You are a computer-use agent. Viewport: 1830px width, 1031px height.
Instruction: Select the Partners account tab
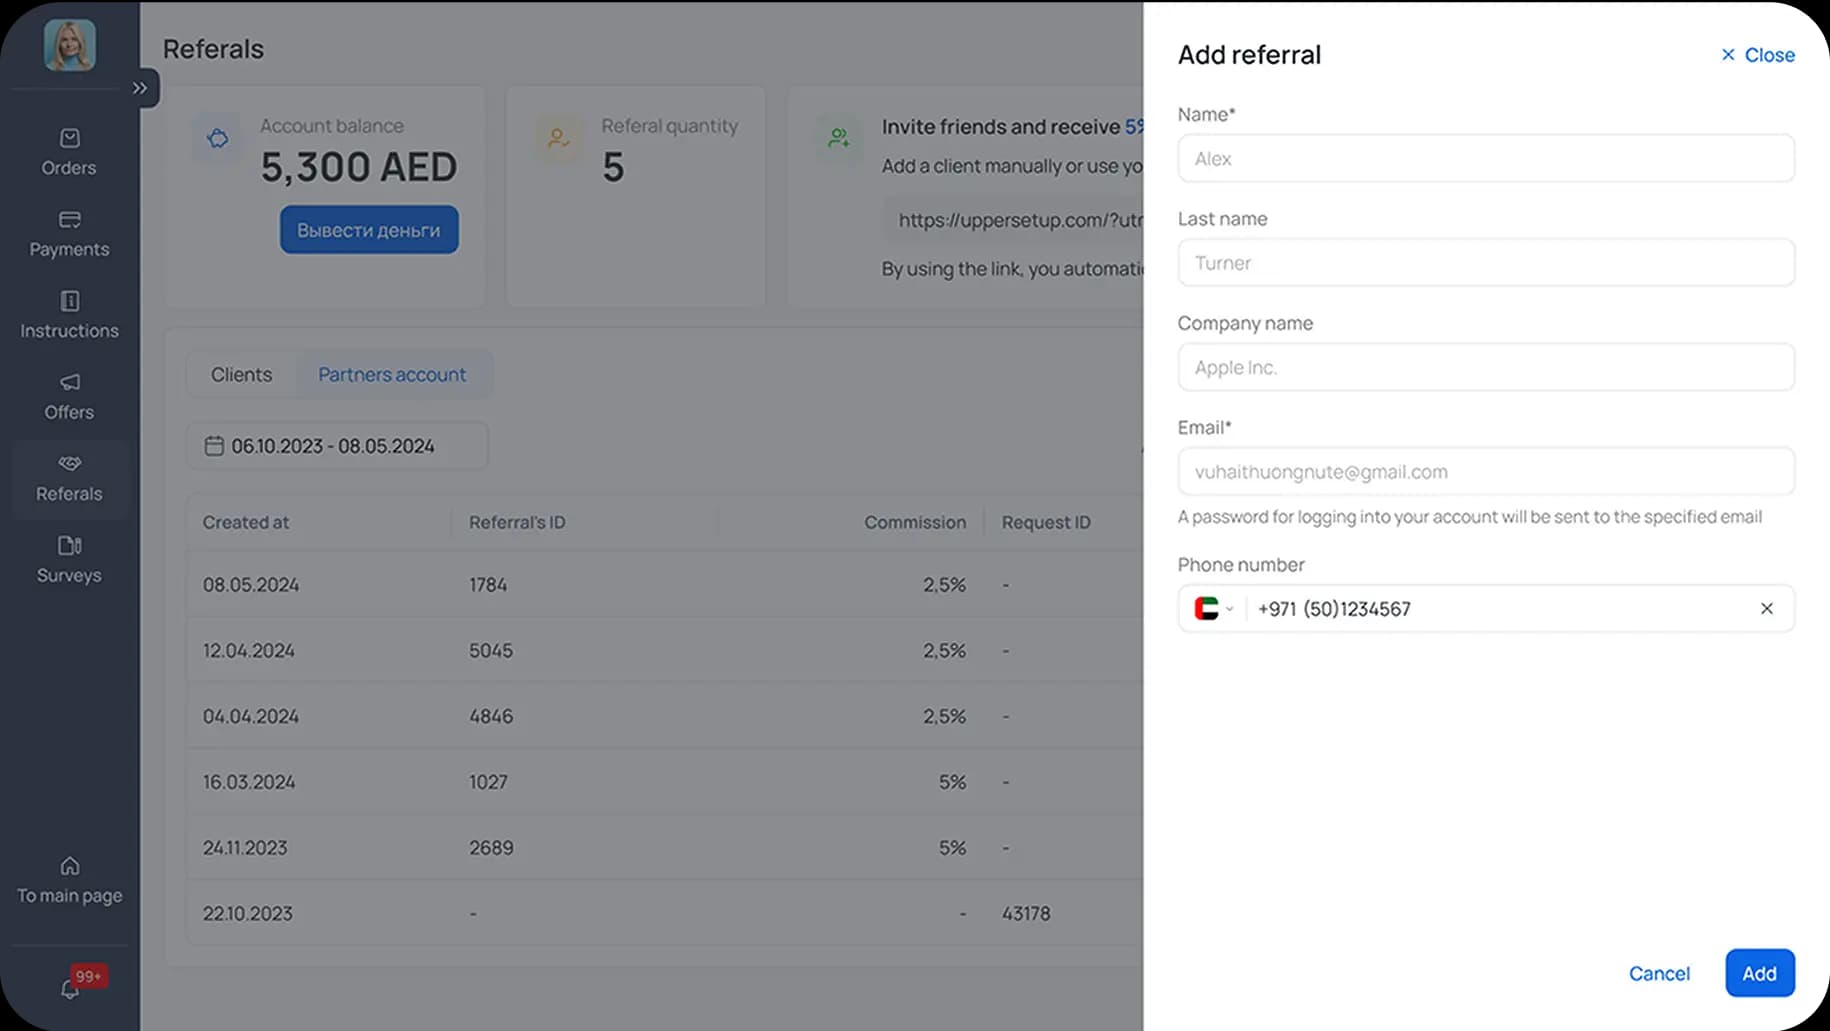pos(392,375)
